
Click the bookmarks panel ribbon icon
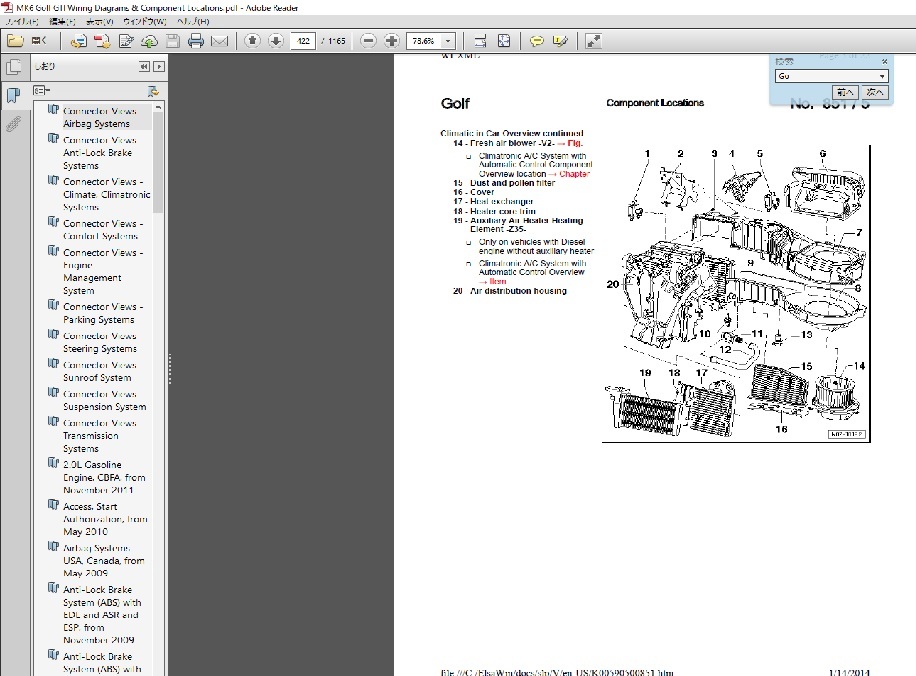(x=13, y=94)
